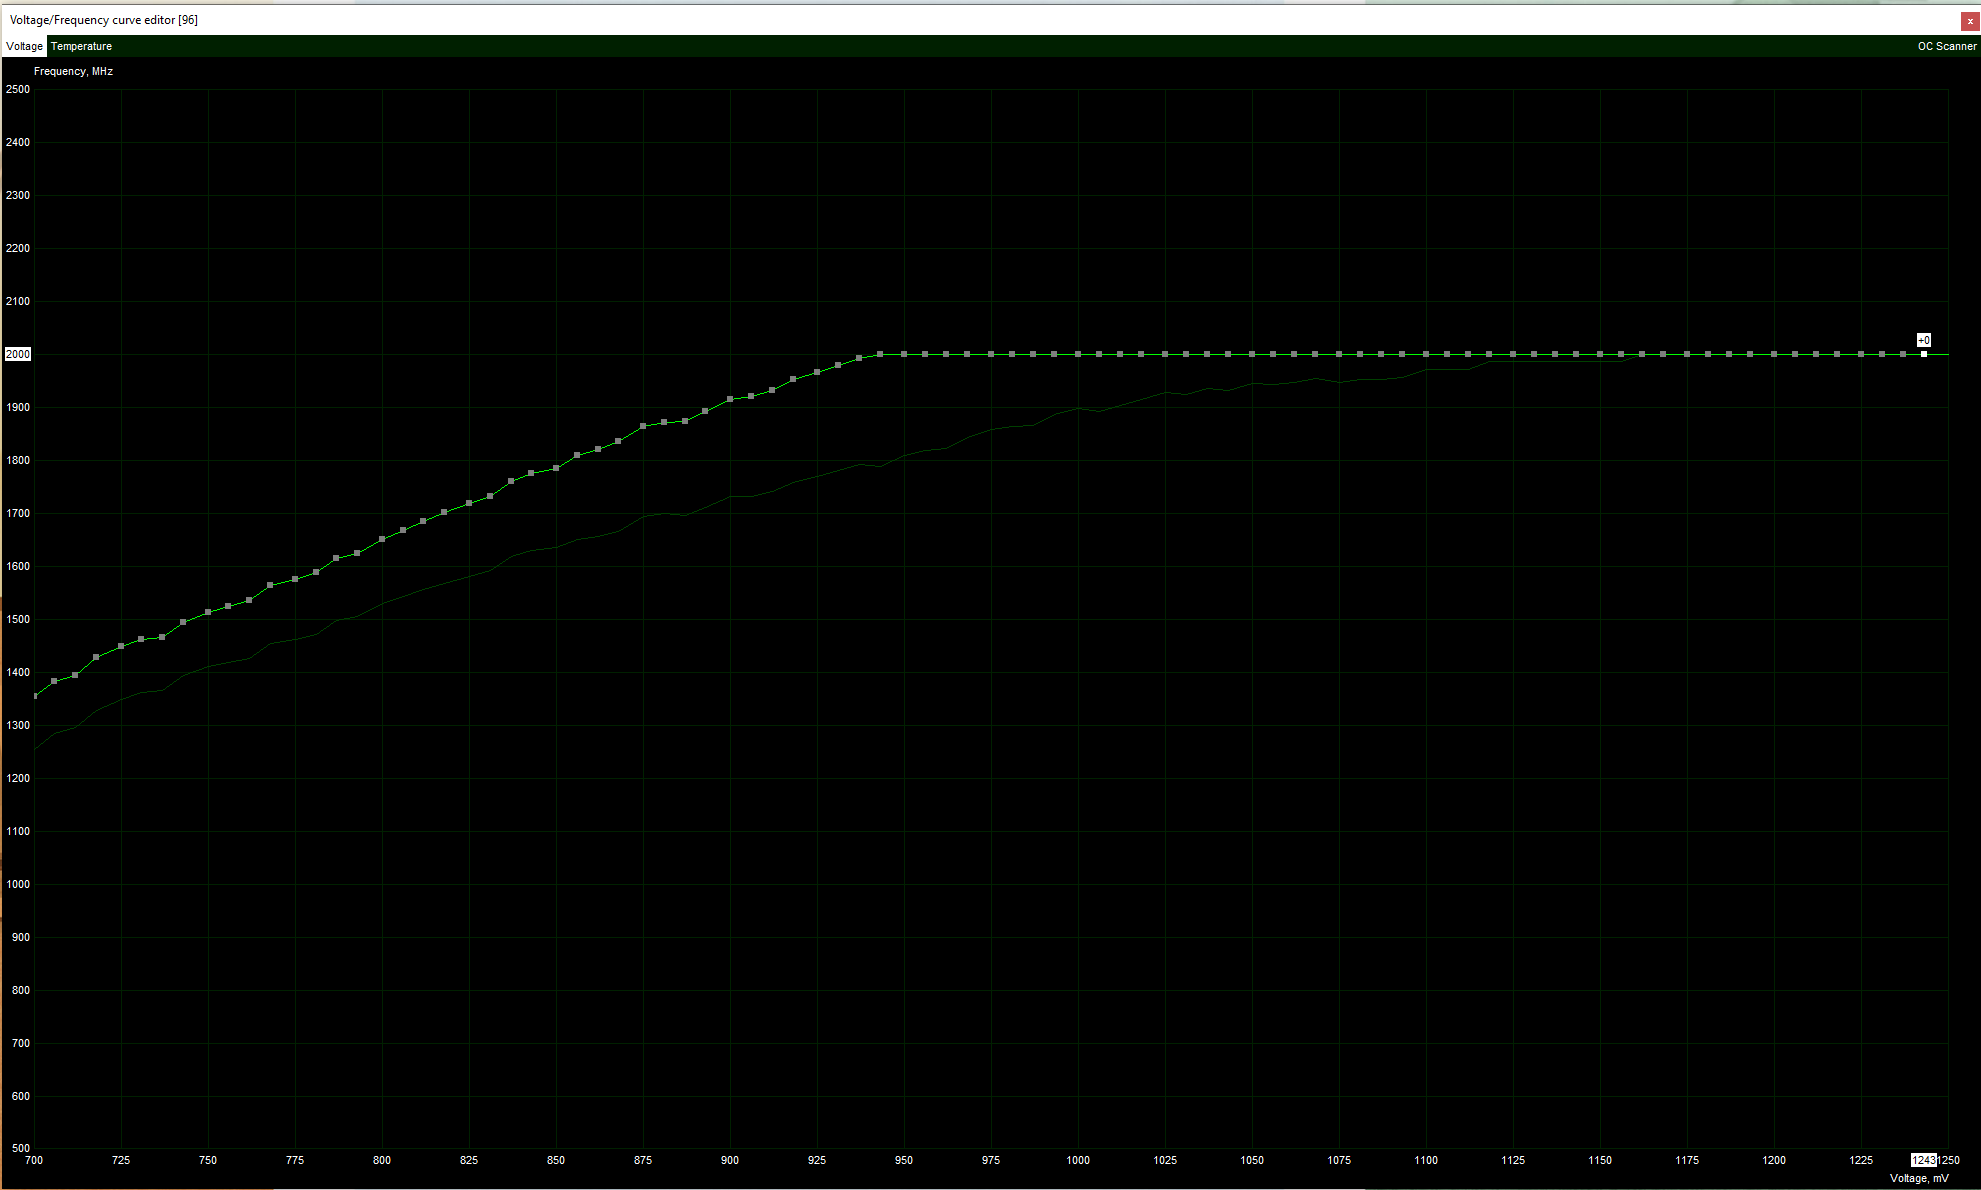Select the first curve point at 700 mV
The image size is (1981, 1190).
pyautogui.click(x=35, y=696)
